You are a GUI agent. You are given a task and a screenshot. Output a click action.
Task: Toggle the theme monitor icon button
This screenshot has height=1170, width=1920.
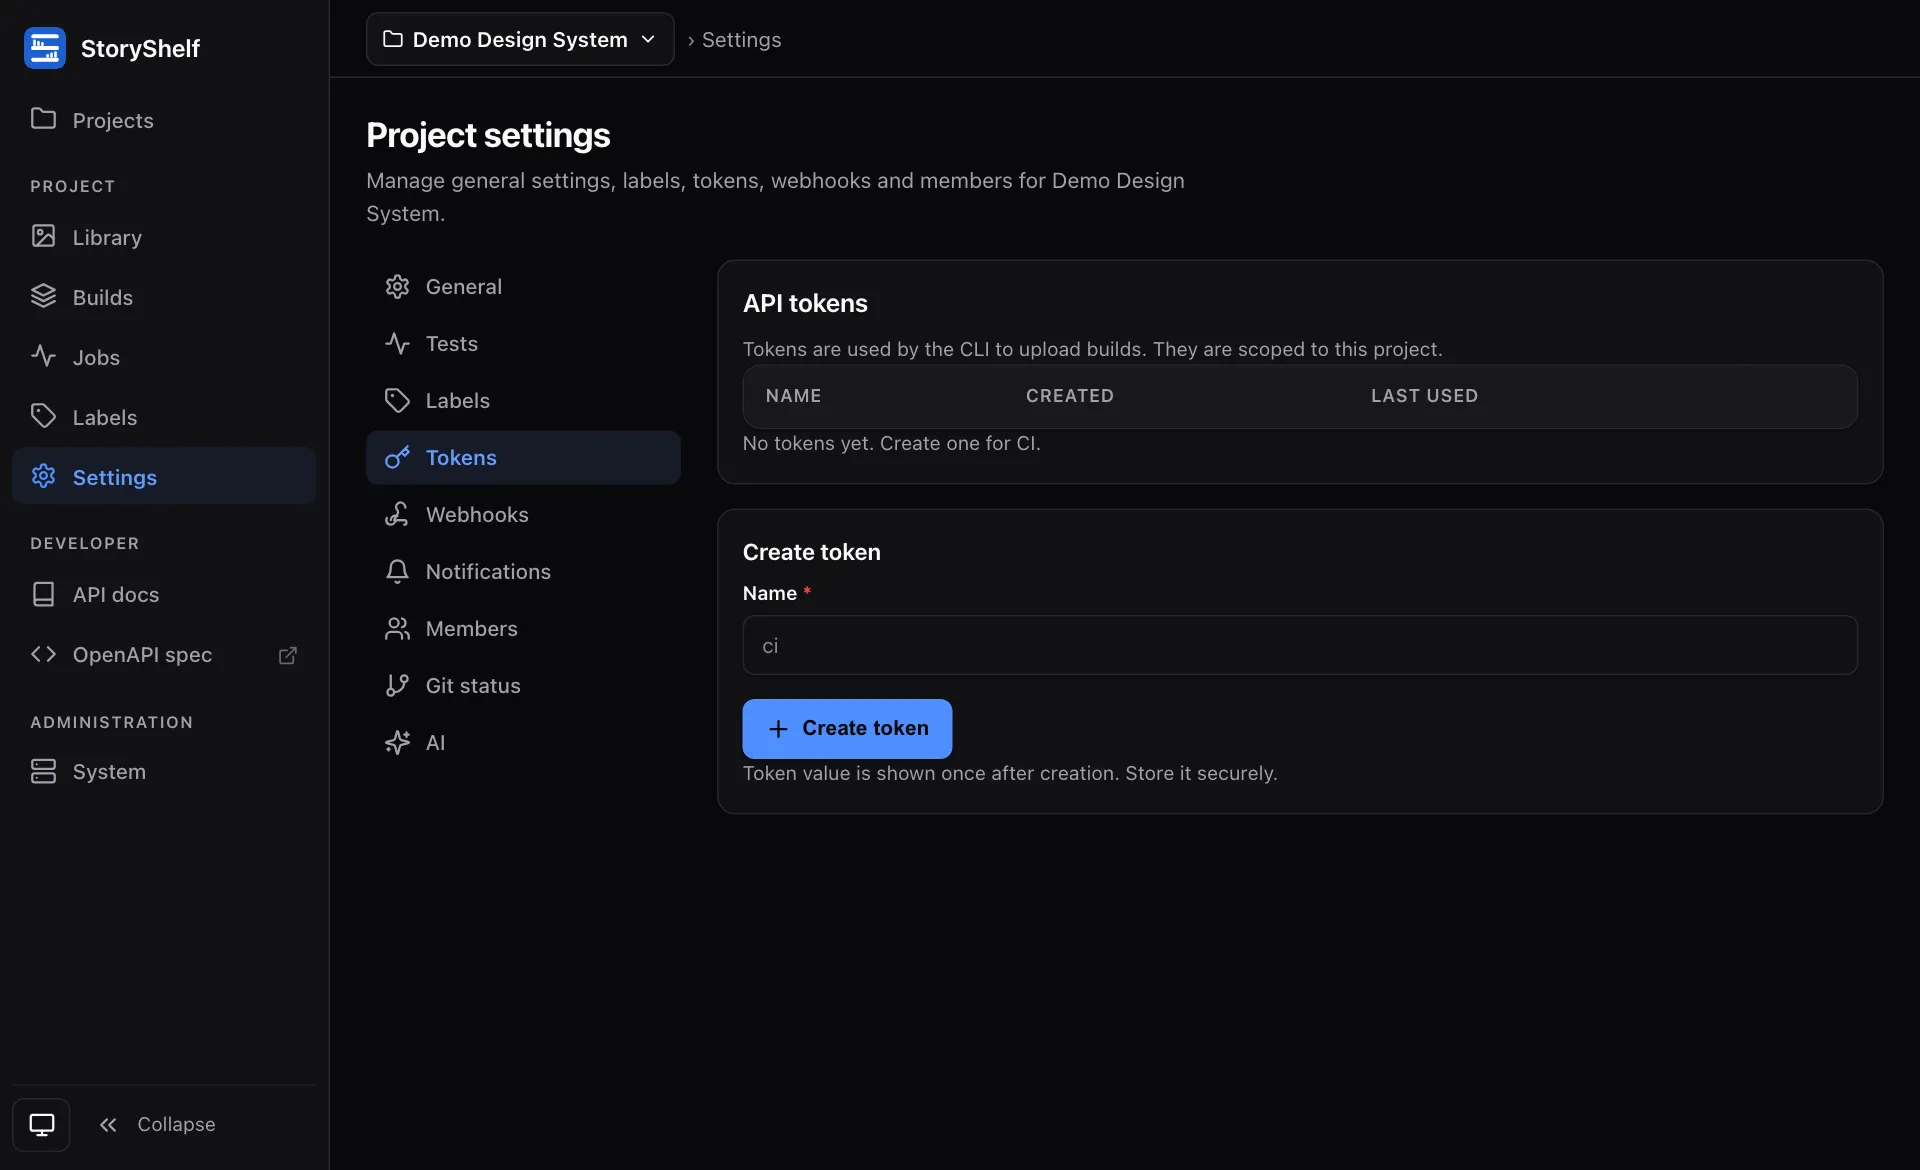coord(41,1125)
